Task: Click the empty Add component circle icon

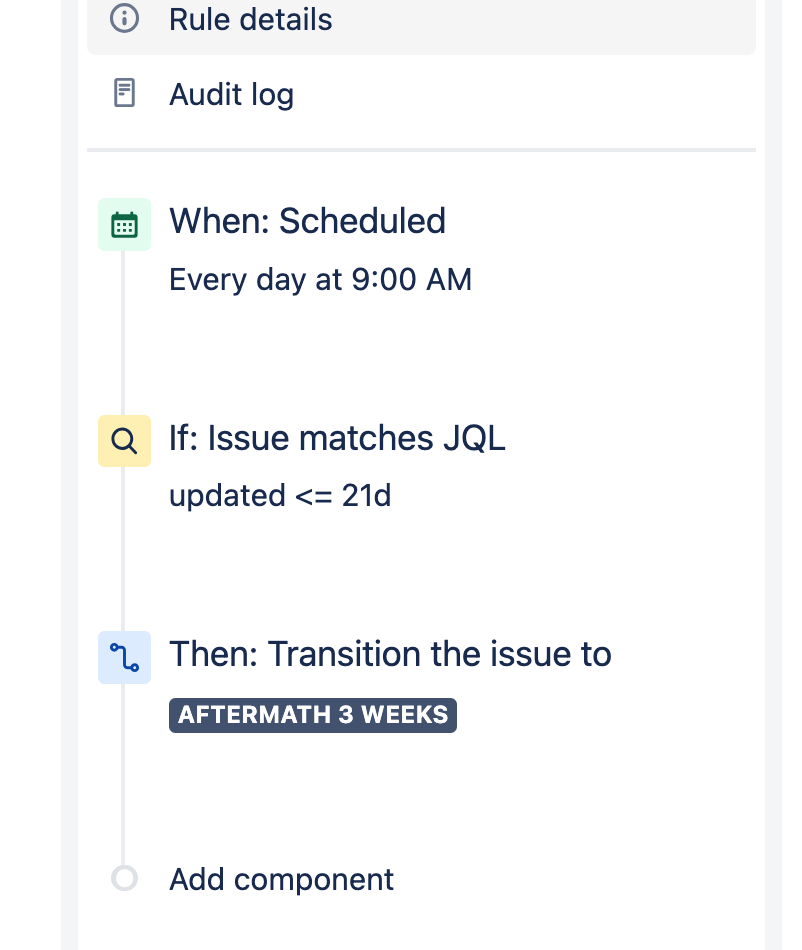Action: (124, 878)
